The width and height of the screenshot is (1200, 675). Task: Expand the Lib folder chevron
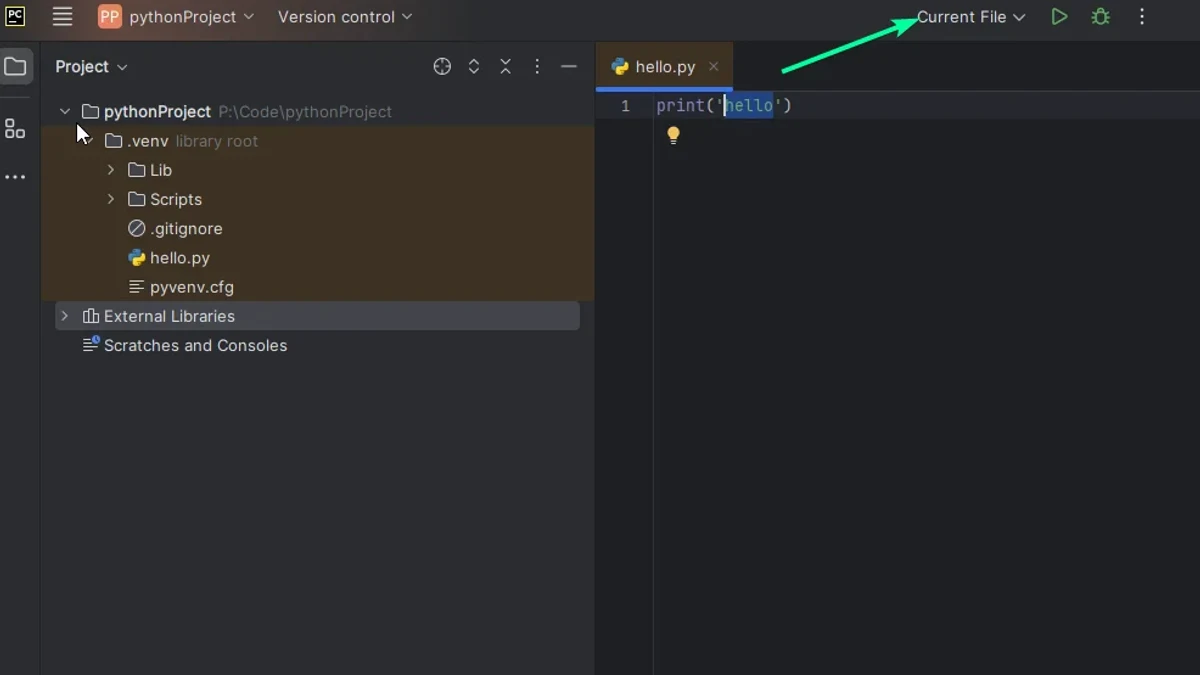click(x=111, y=170)
